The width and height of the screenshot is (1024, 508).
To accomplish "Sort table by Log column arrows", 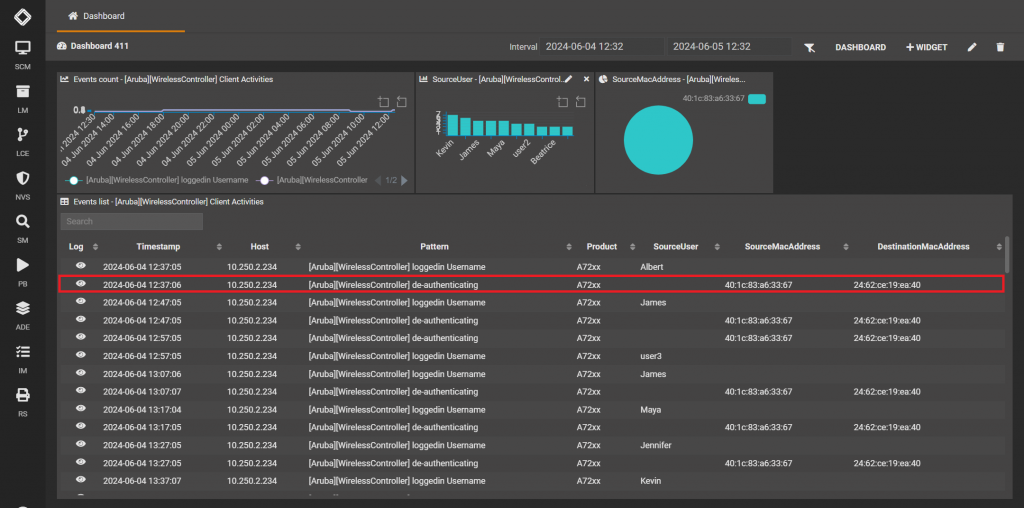I will pyautogui.click(x=95, y=247).
